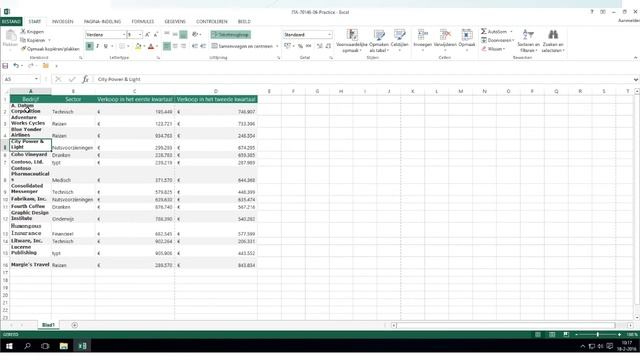Switch to the CONTROLEREN tab
The height and width of the screenshot is (360, 640).
coord(212,21)
